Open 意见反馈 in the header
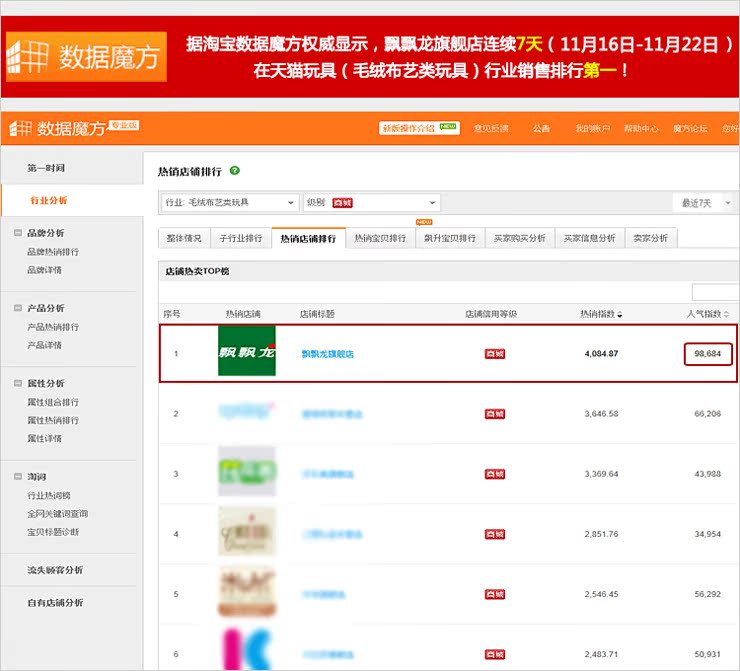 tap(491, 128)
